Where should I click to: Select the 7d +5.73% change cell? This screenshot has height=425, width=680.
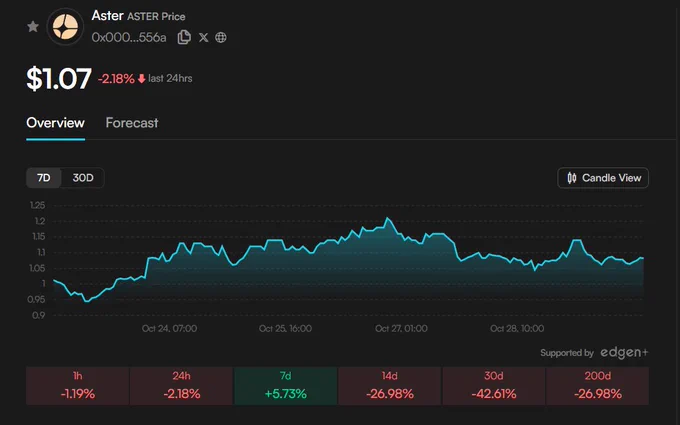285,386
